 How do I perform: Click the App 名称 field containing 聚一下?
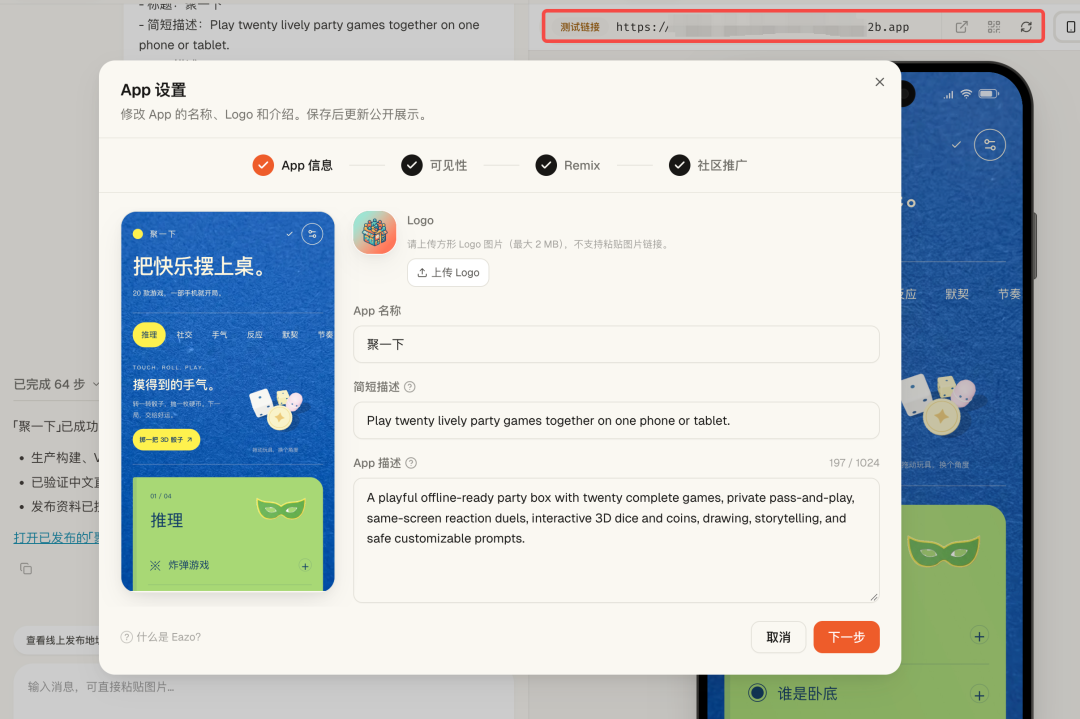point(616,344)
